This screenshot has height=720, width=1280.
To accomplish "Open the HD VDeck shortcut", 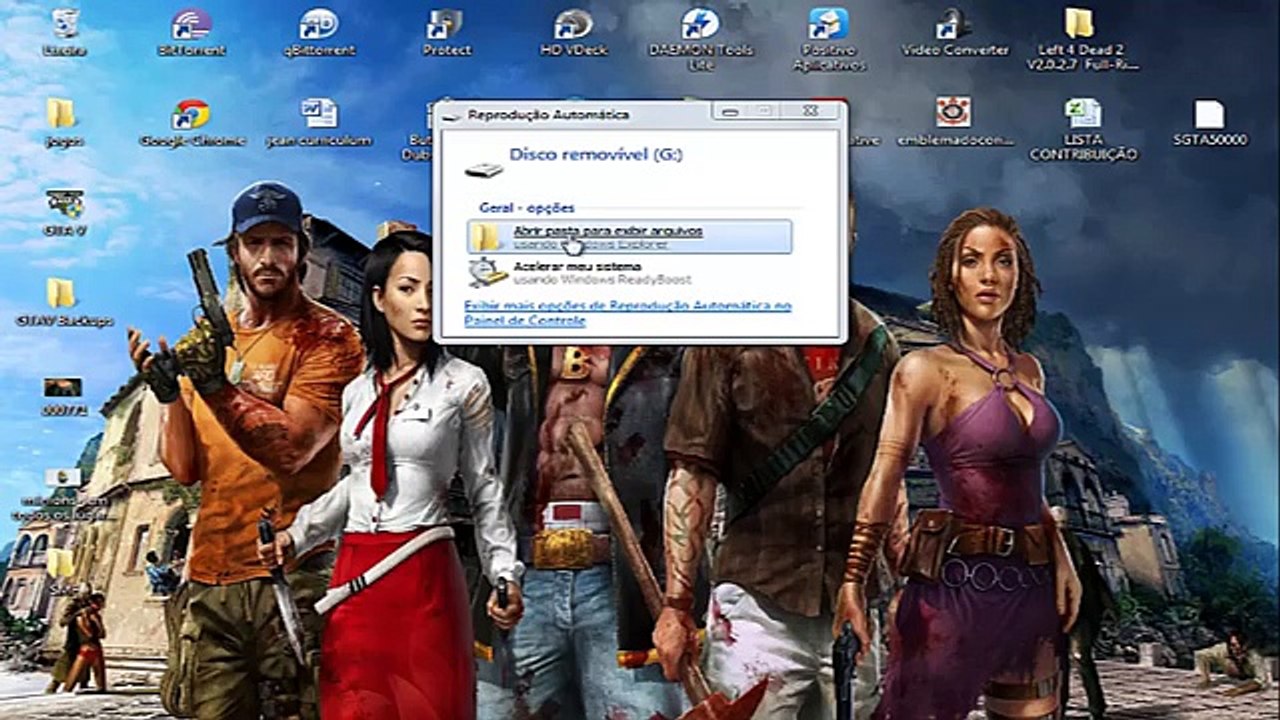I will [573, 31].
